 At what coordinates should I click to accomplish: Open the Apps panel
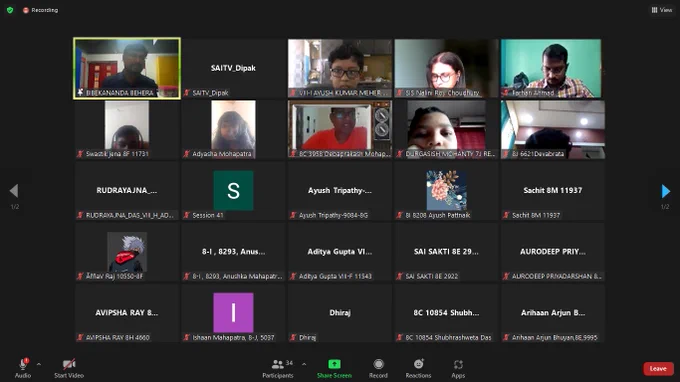pos(458,368)
